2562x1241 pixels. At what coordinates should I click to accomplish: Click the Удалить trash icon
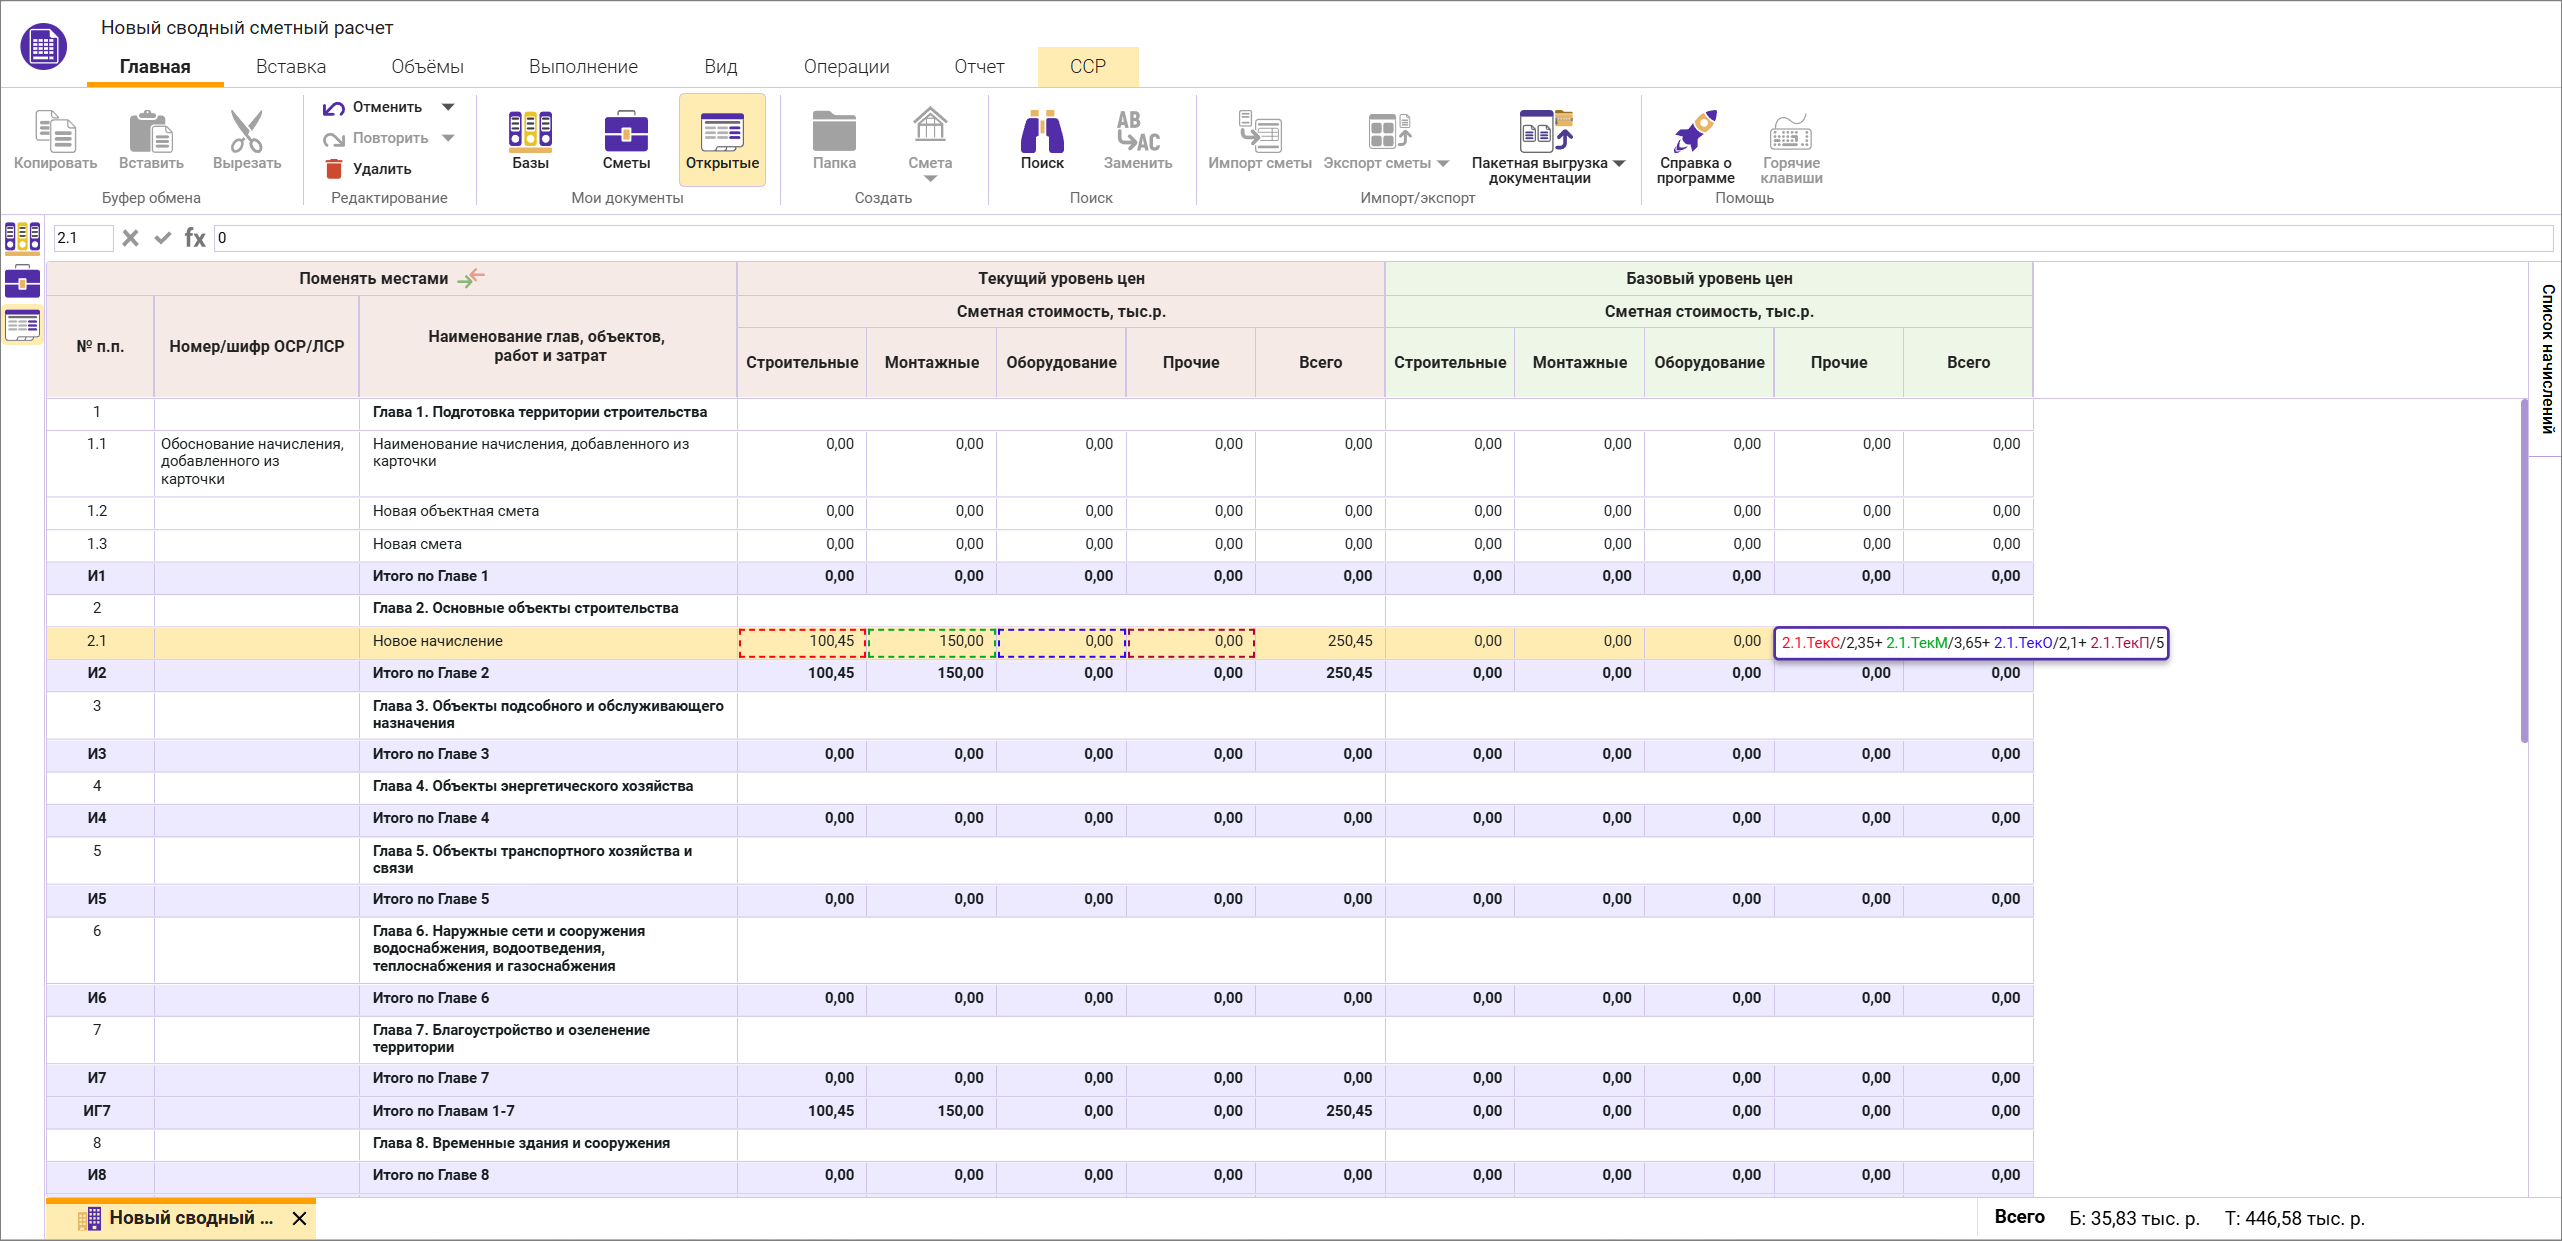coord(334,169)
